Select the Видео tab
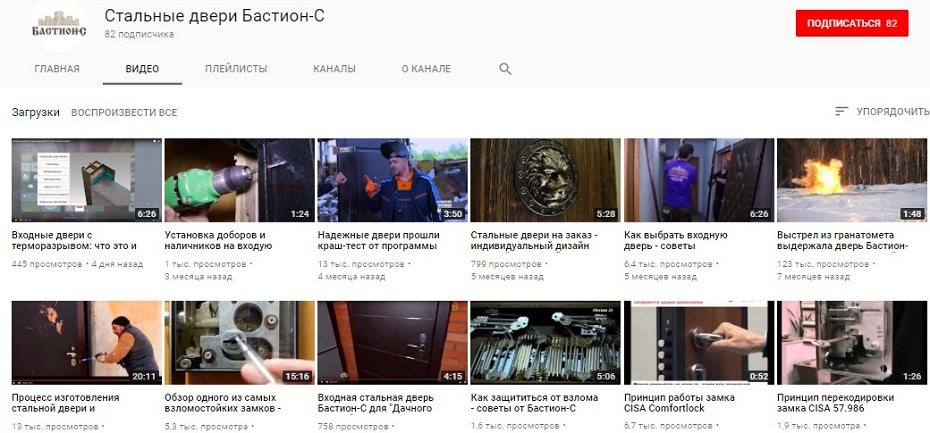 142,69
